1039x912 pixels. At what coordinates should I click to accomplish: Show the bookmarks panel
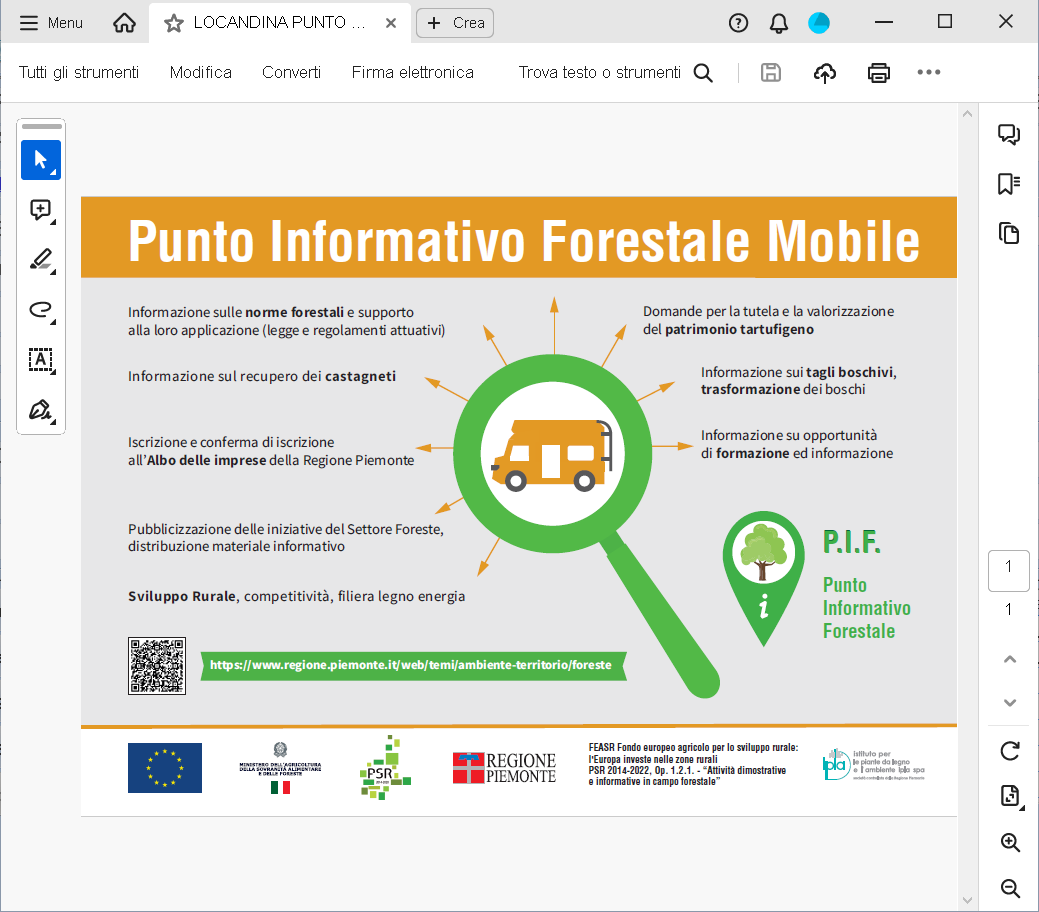tap(1009, 184)
